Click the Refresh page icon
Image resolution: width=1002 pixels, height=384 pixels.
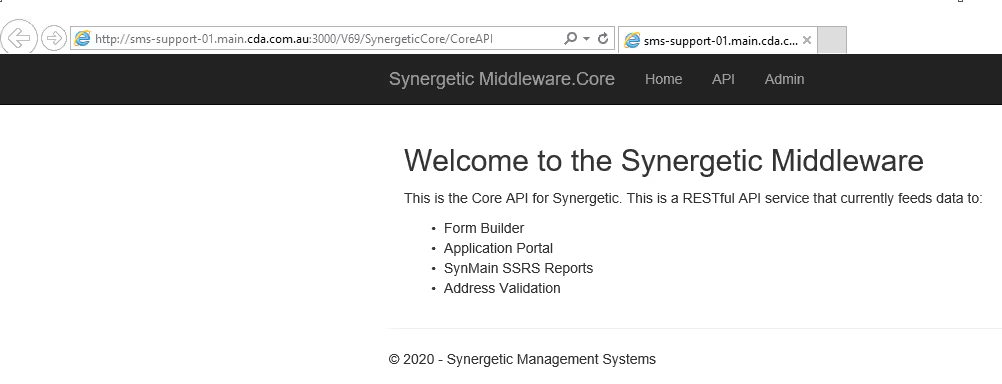(603, 38)
